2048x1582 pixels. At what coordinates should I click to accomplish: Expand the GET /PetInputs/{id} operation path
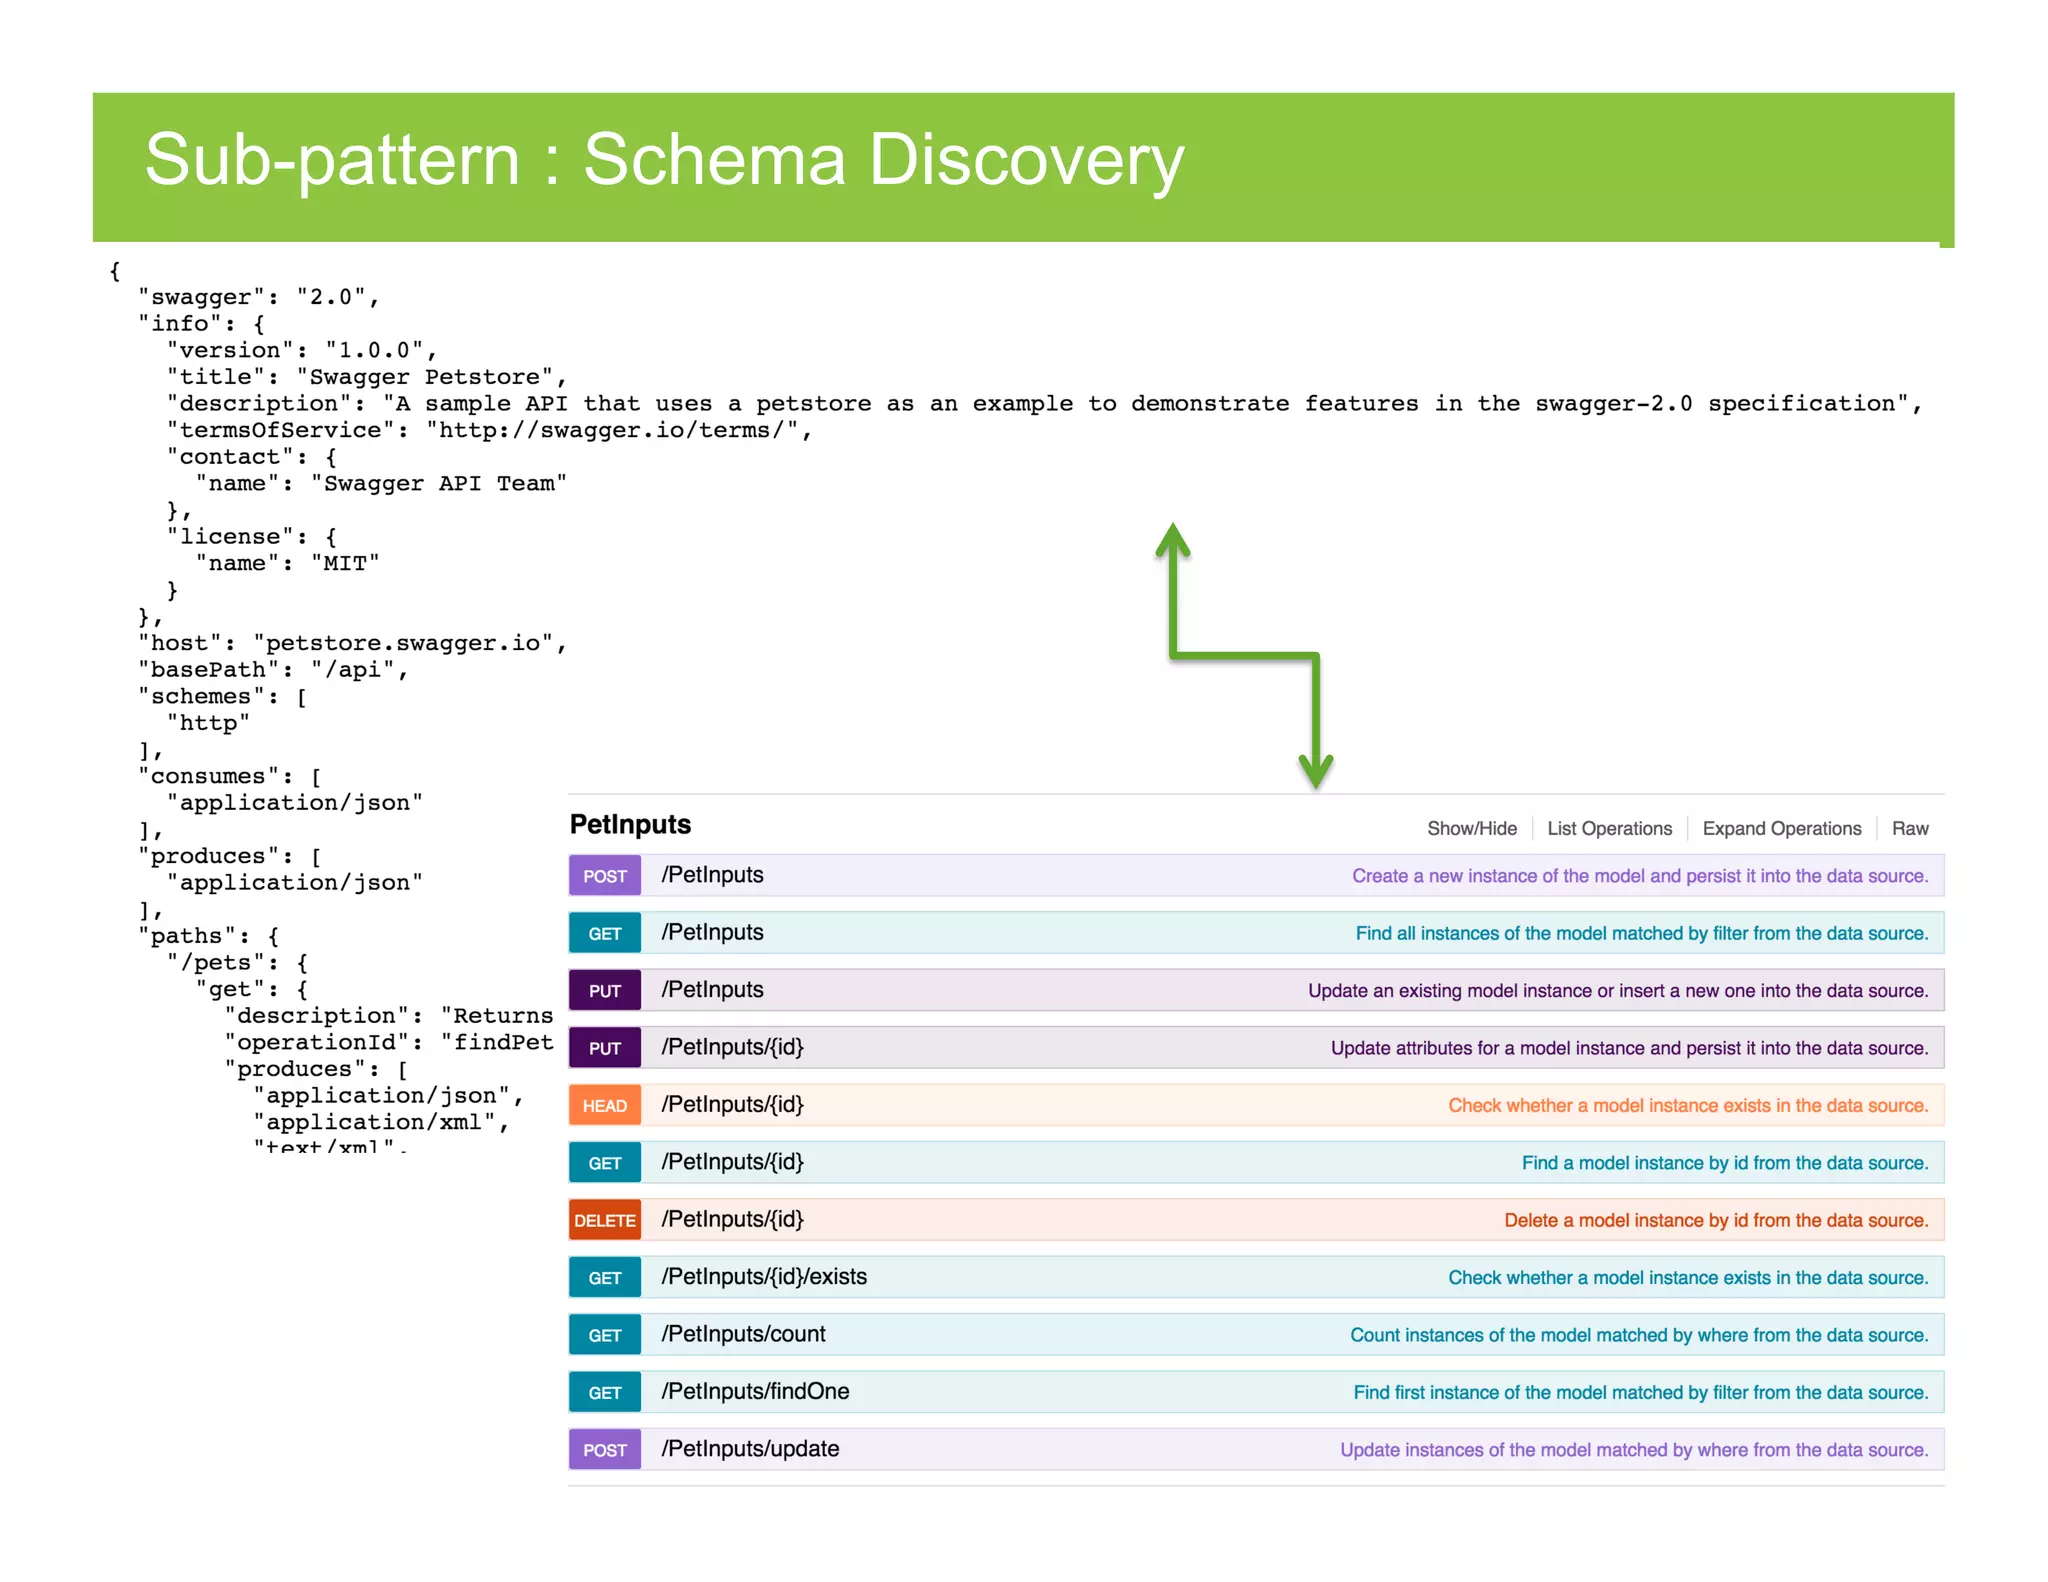pos(732,1162)
